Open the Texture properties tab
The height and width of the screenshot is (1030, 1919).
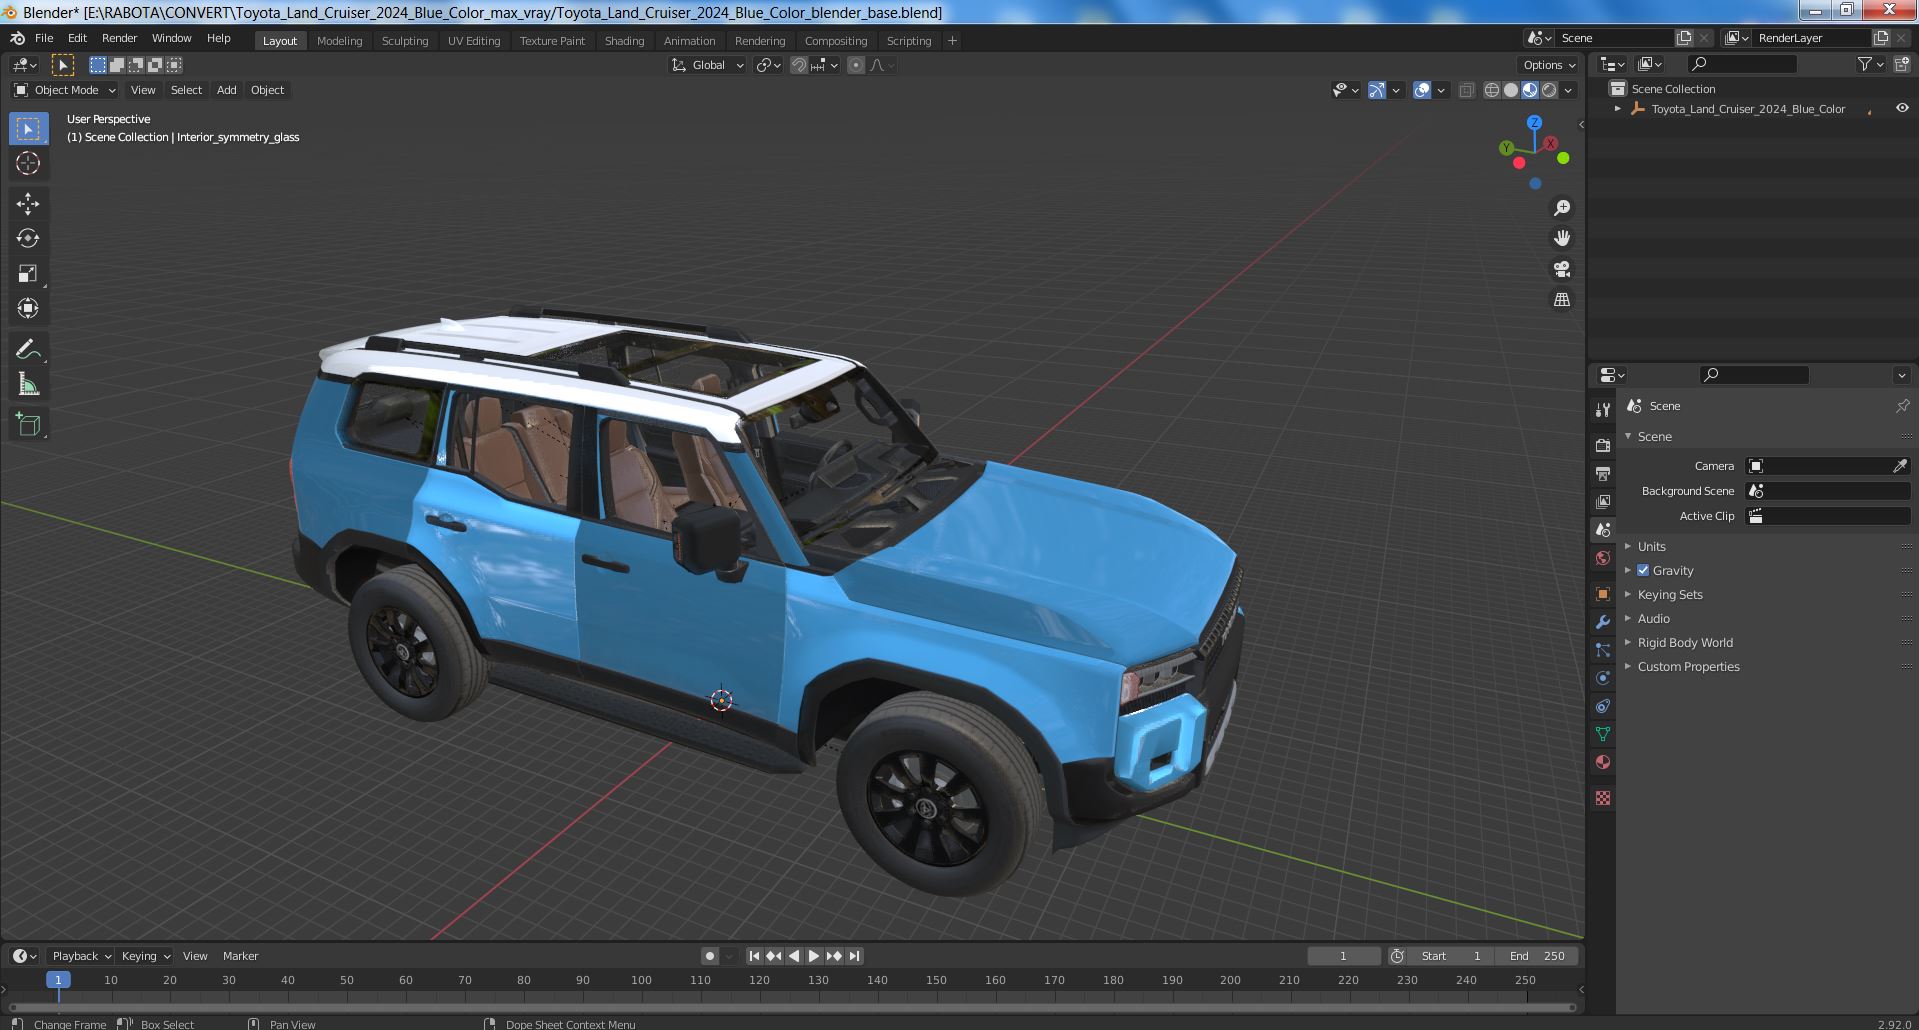tap(1603, 798)
